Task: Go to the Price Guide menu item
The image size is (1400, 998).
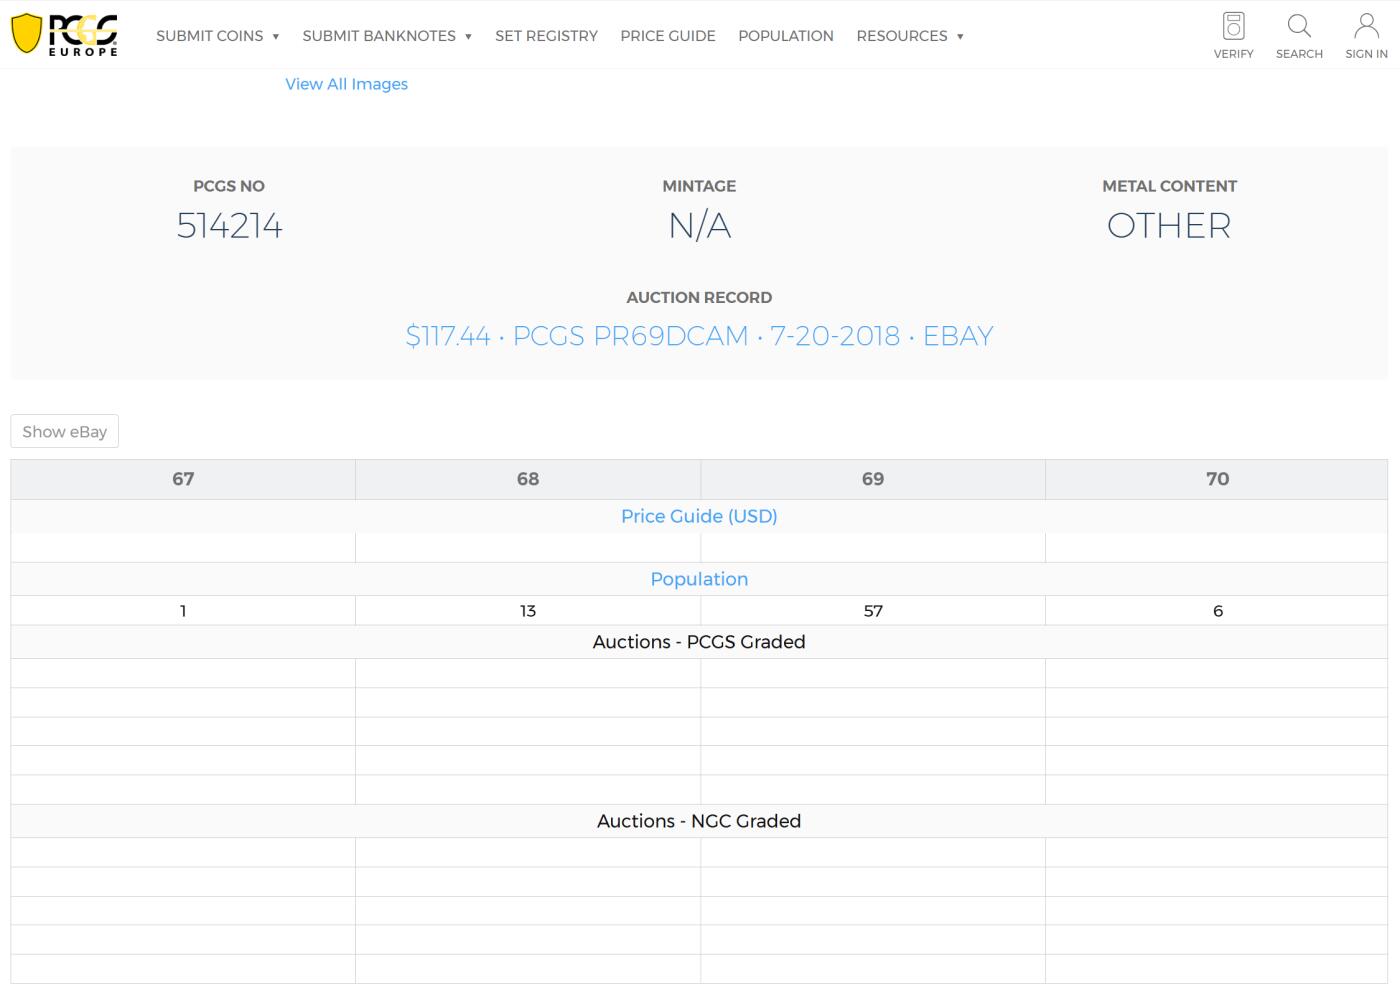Action: [x=667, y=36]
